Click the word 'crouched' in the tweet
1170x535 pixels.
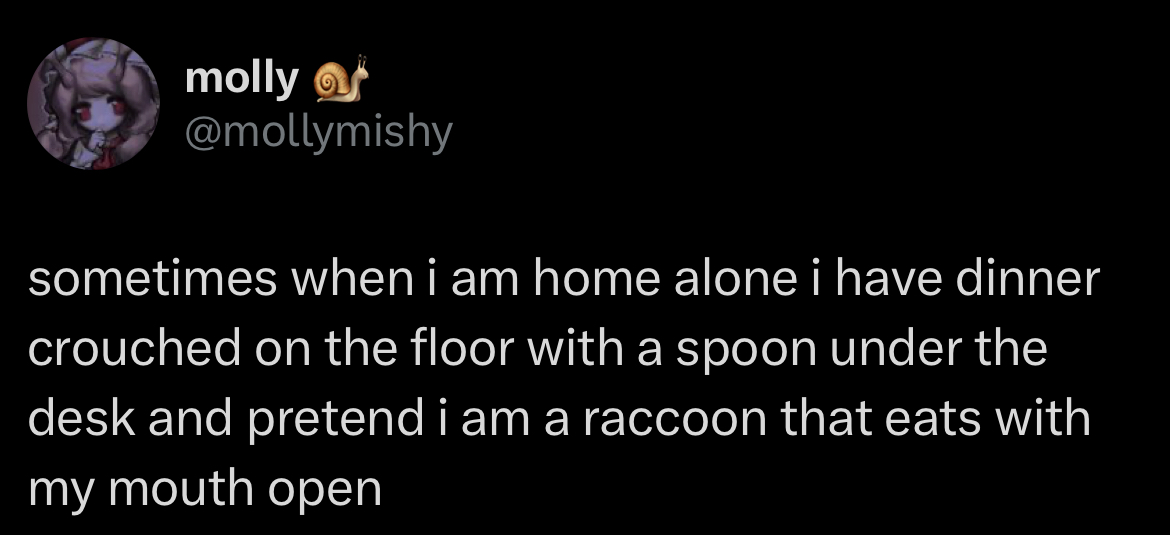(134, 348)
